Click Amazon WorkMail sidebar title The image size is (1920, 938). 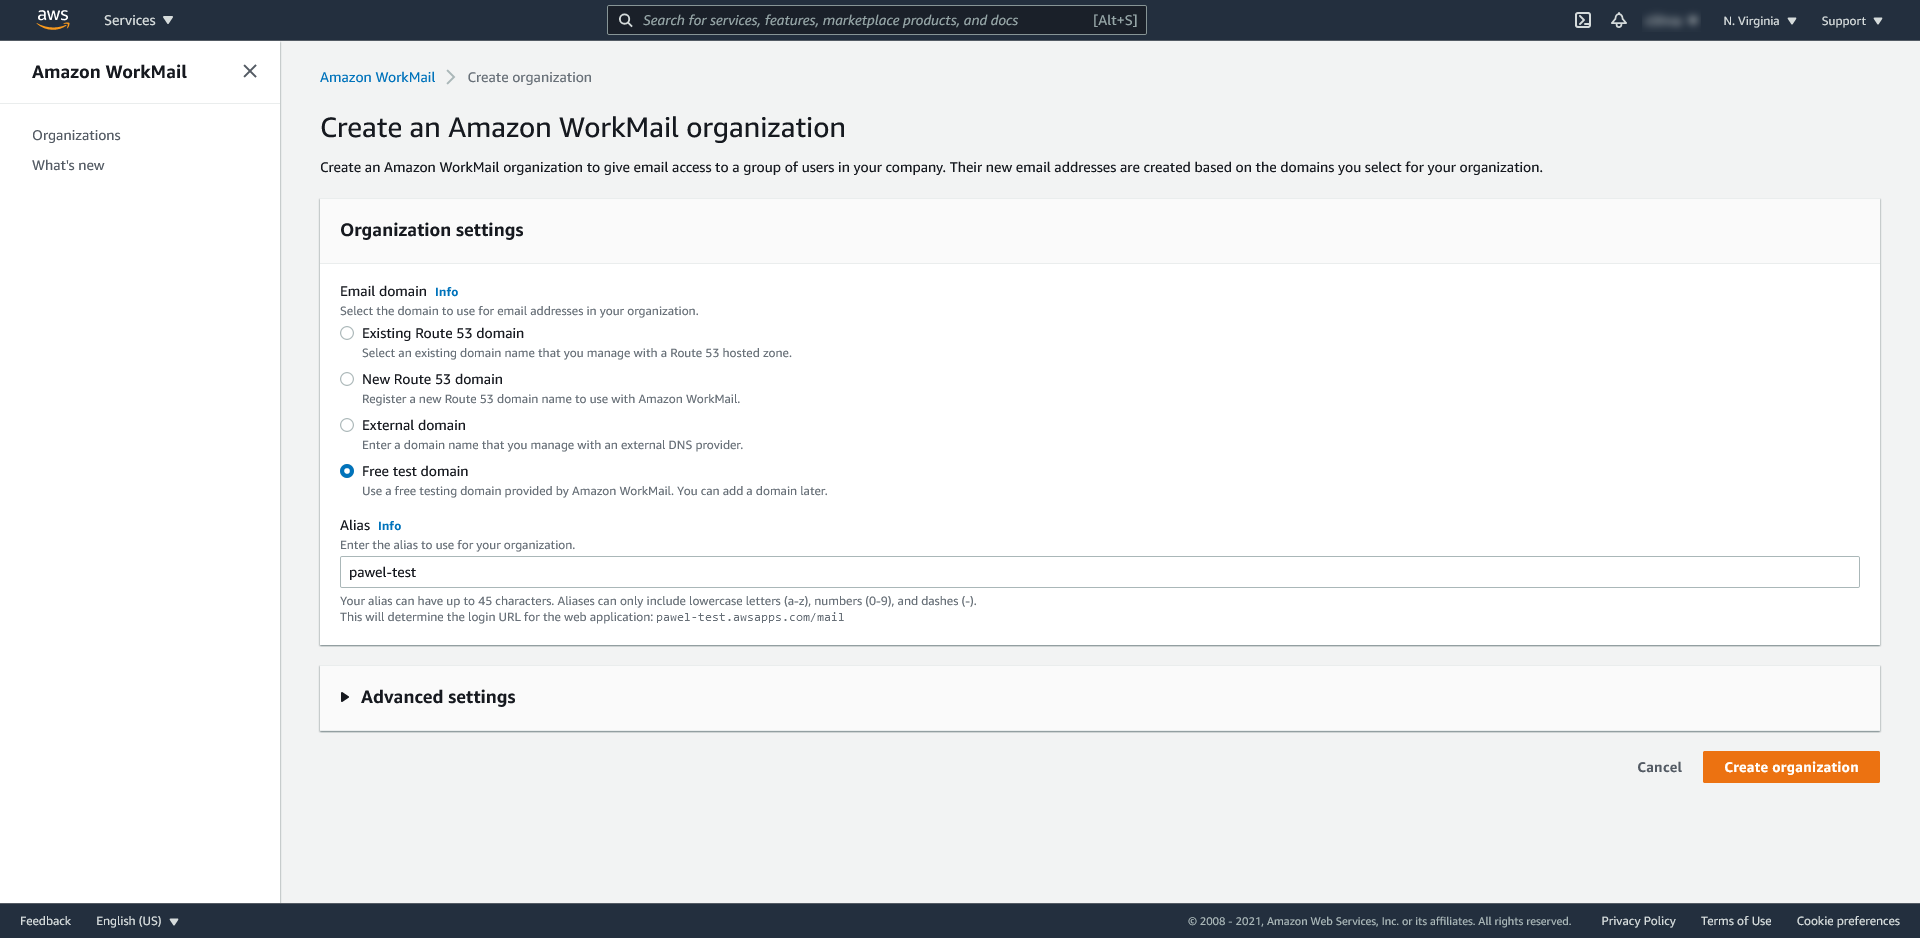(109, 72)
